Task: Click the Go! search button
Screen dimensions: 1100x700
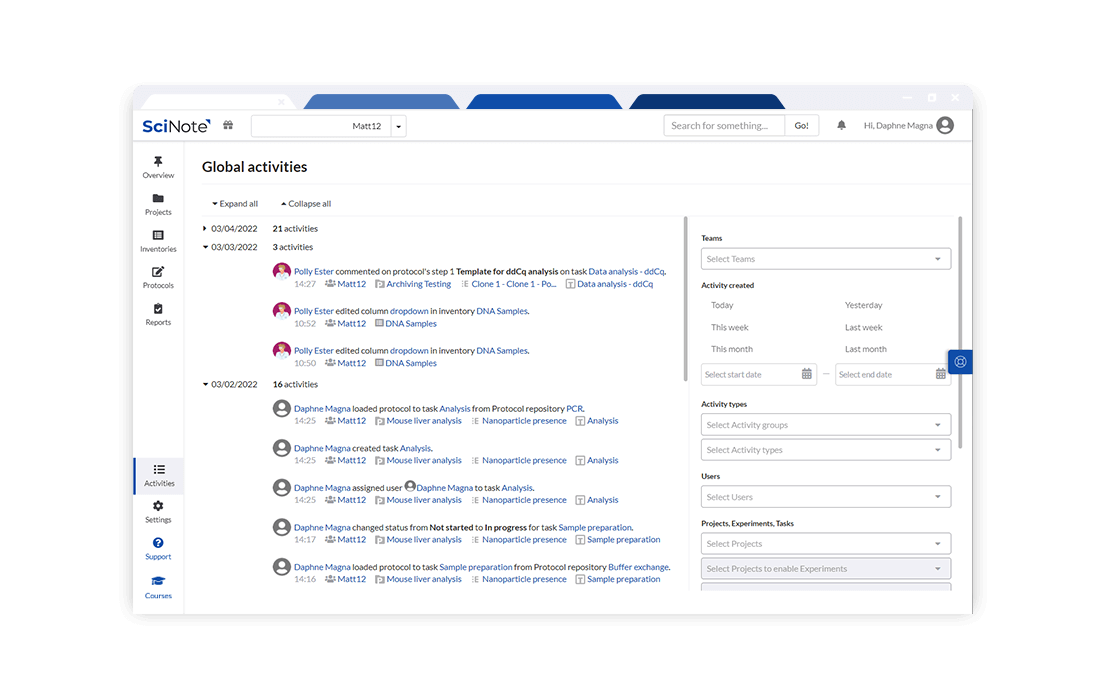Action: 801,125
